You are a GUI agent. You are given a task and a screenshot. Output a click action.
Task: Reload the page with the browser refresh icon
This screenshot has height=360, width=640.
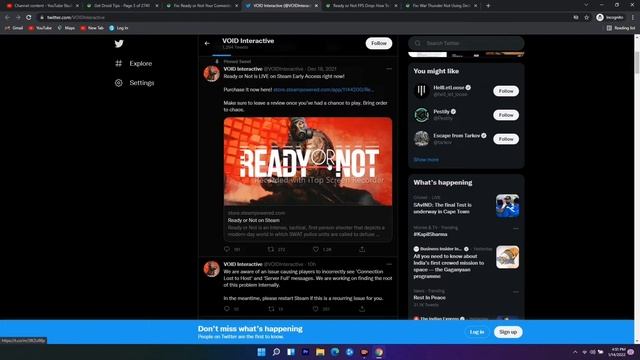tap(29, 18)
